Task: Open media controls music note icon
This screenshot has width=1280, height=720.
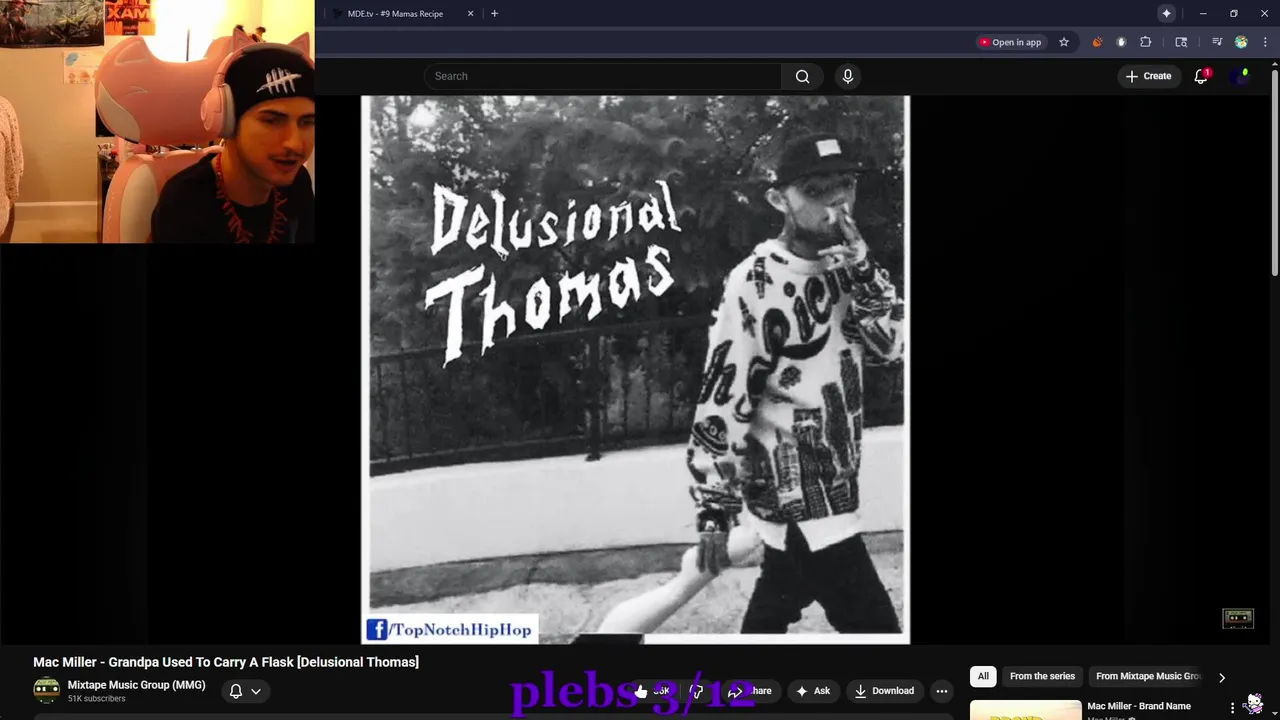Action: 1217,42
